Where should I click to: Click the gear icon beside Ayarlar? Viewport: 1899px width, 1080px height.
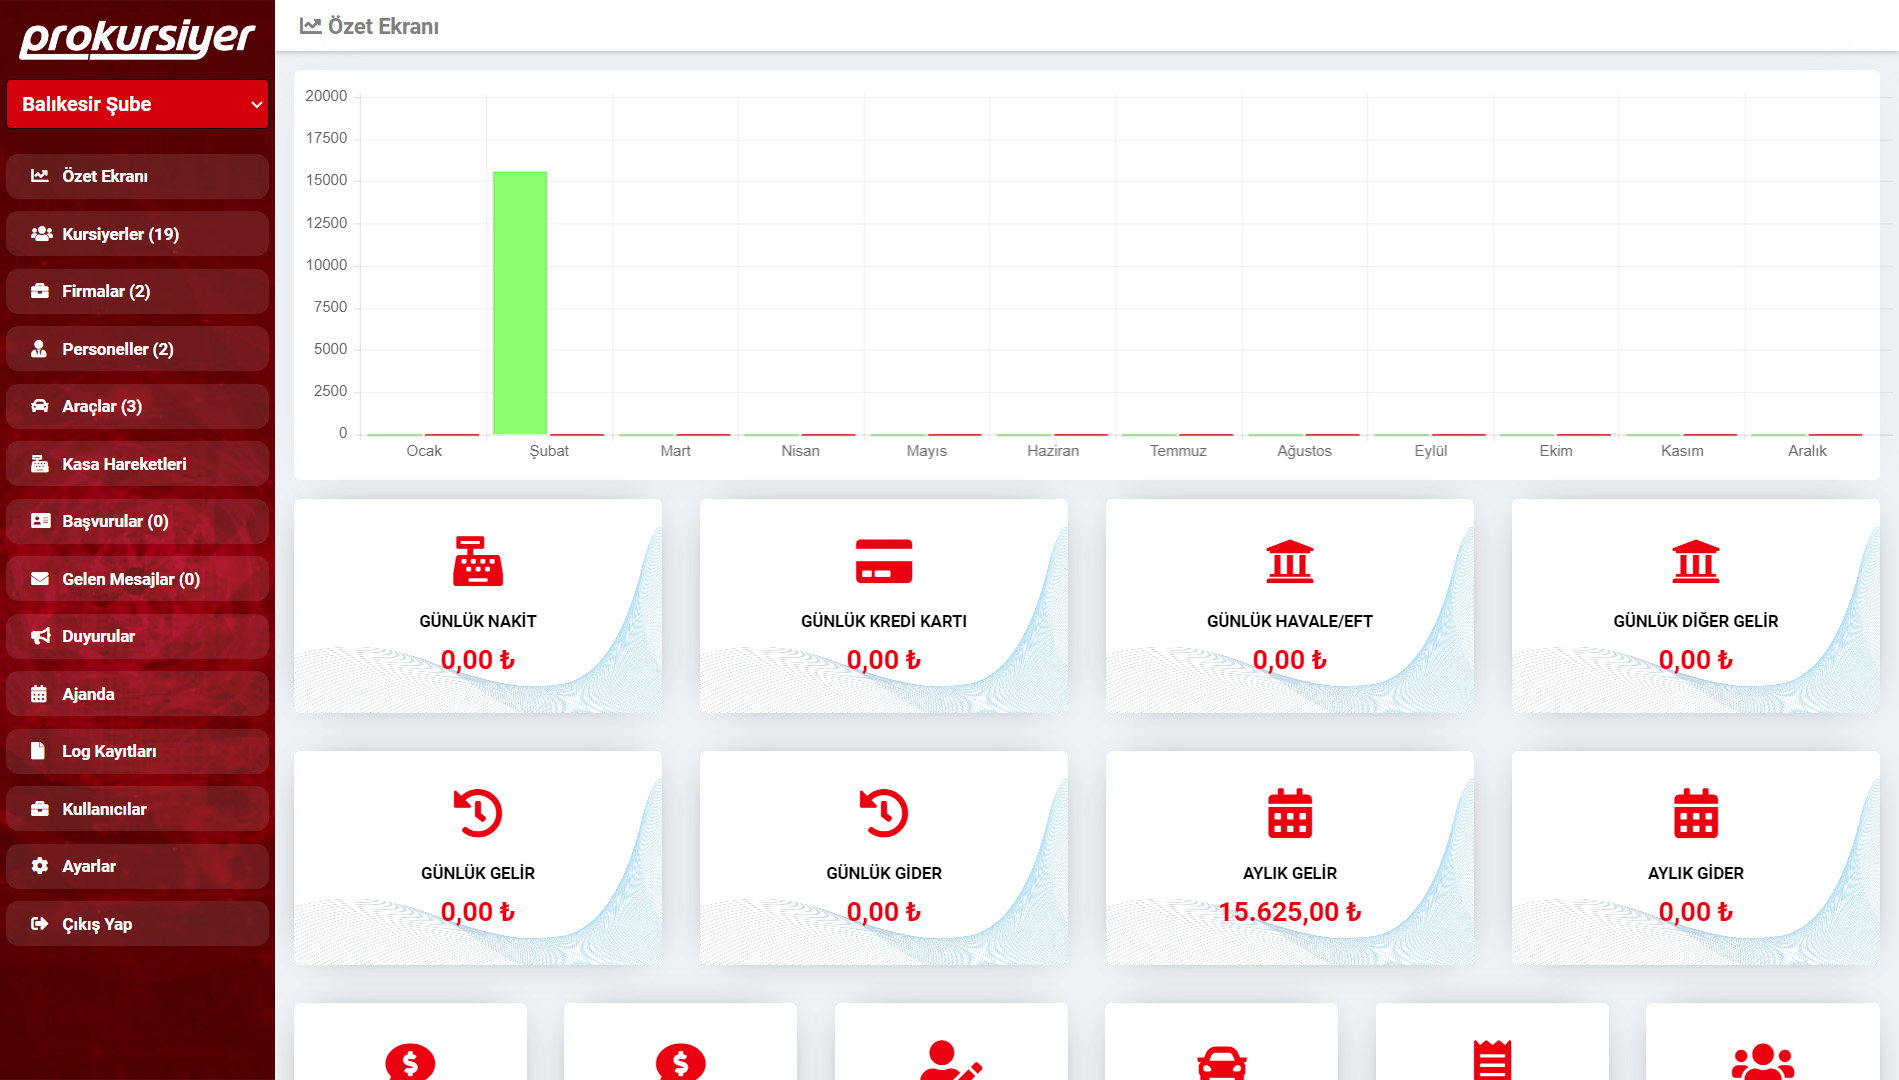(x=40, y=866)
